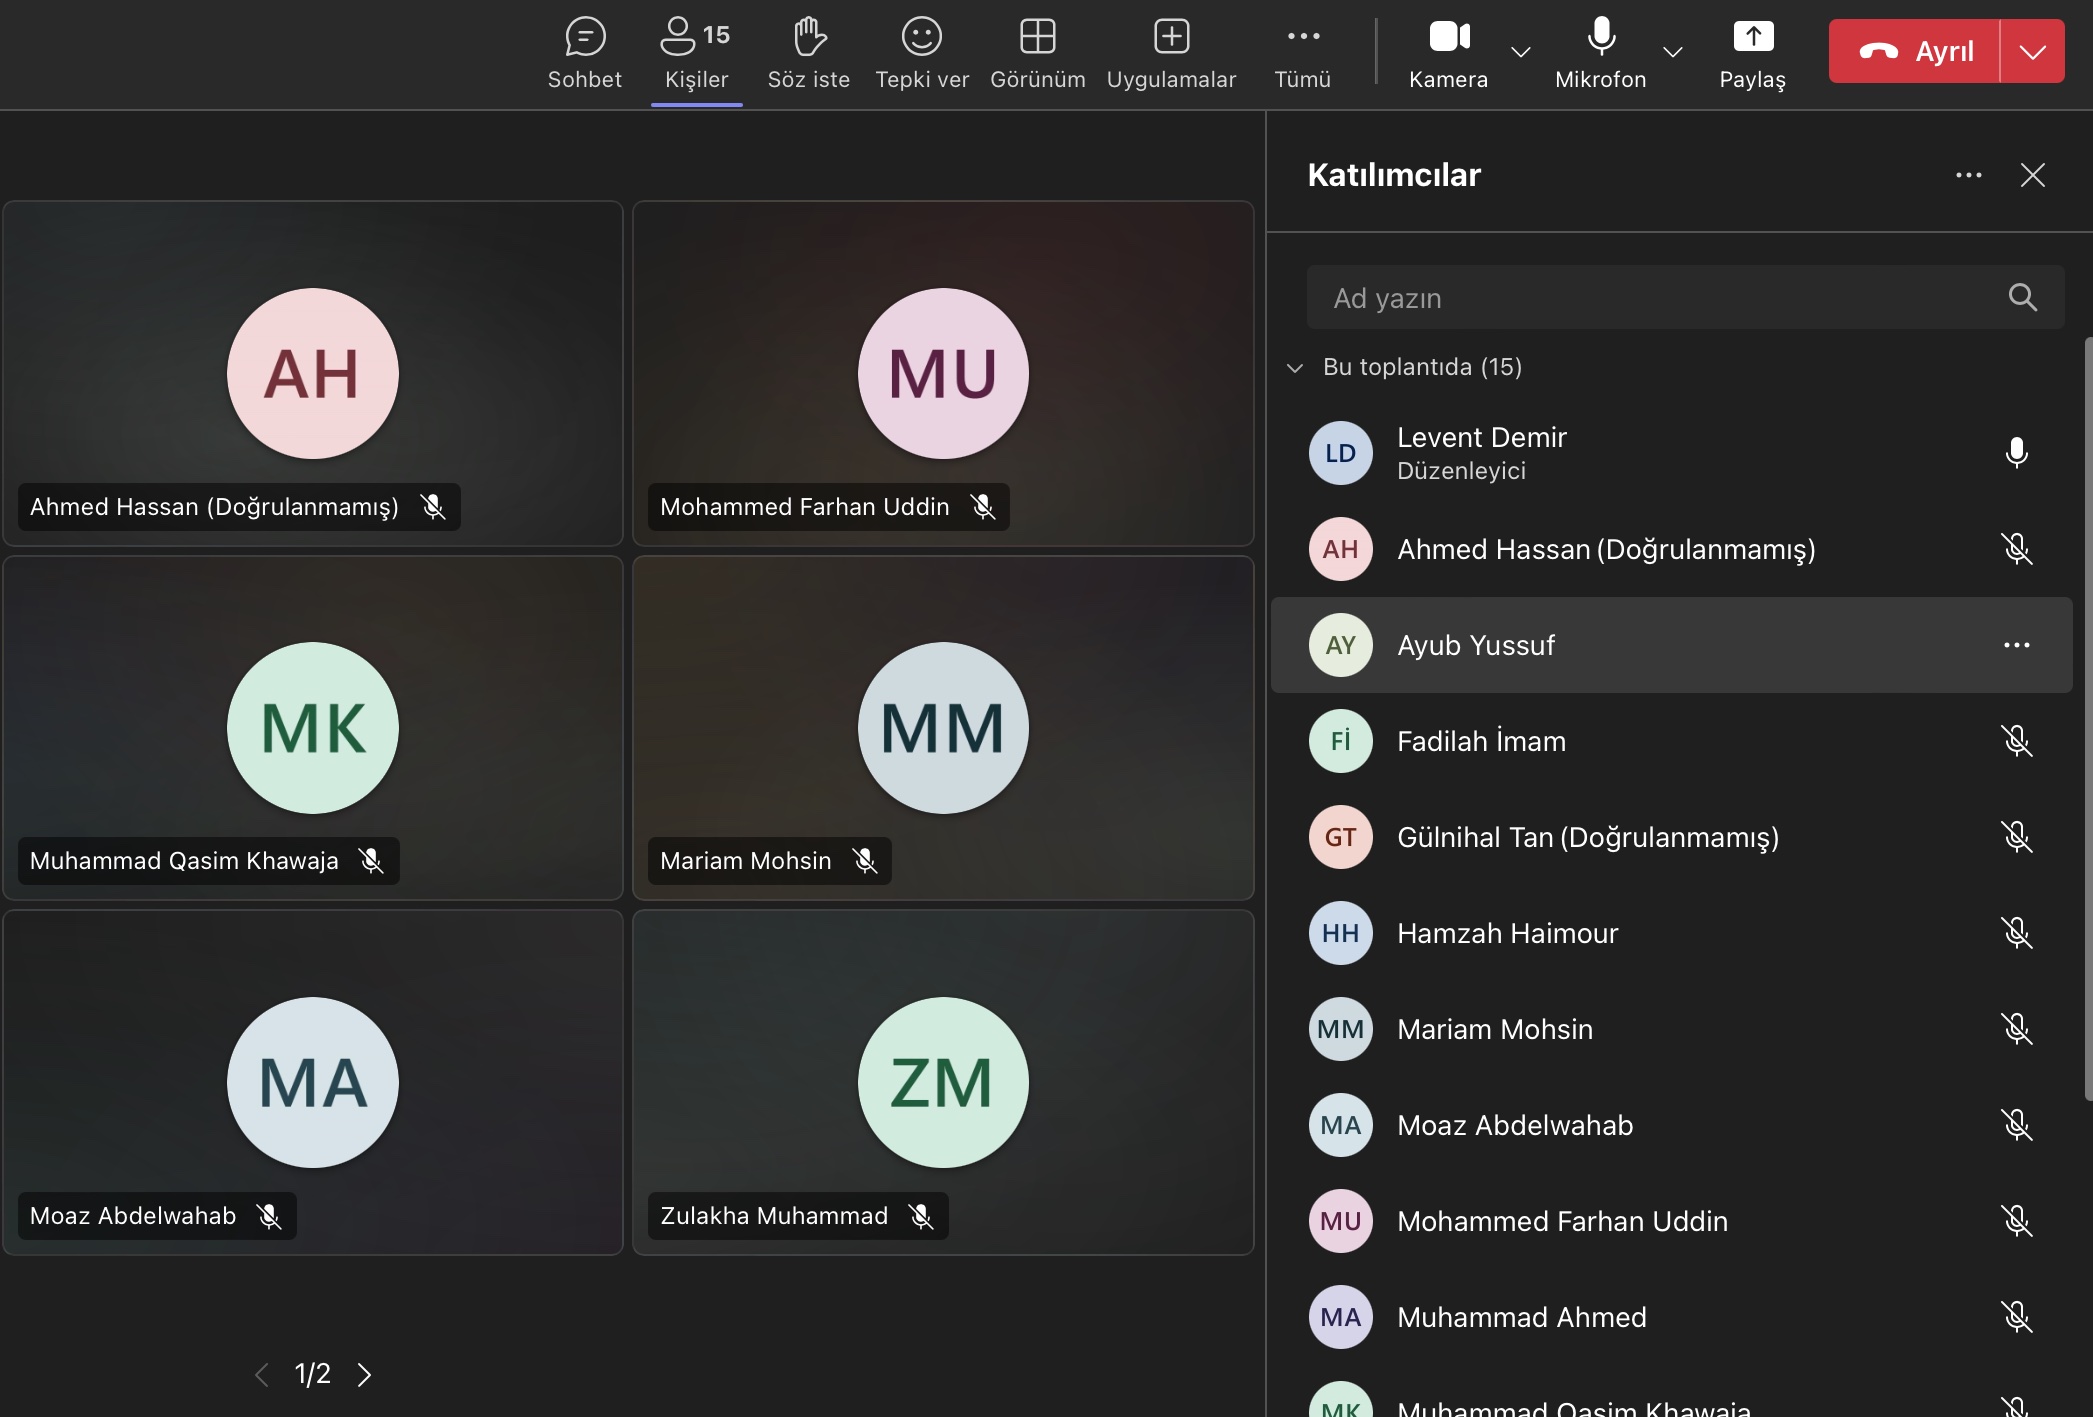Open Ayub Yussuf's more options menu
The image size is (2093, 1417).
coord(2016,645)
